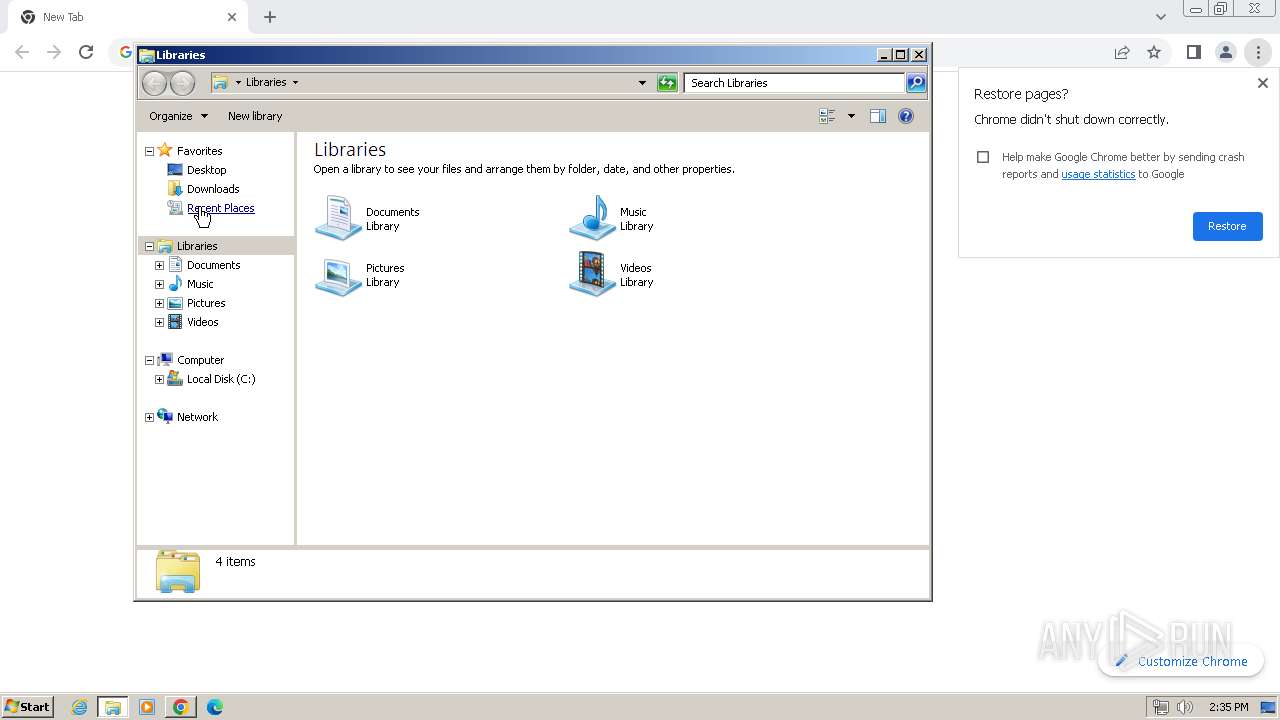Close the New Tab tab
Image resolution: width=1280 pixels, height=720 pixels.
(231, 17)
